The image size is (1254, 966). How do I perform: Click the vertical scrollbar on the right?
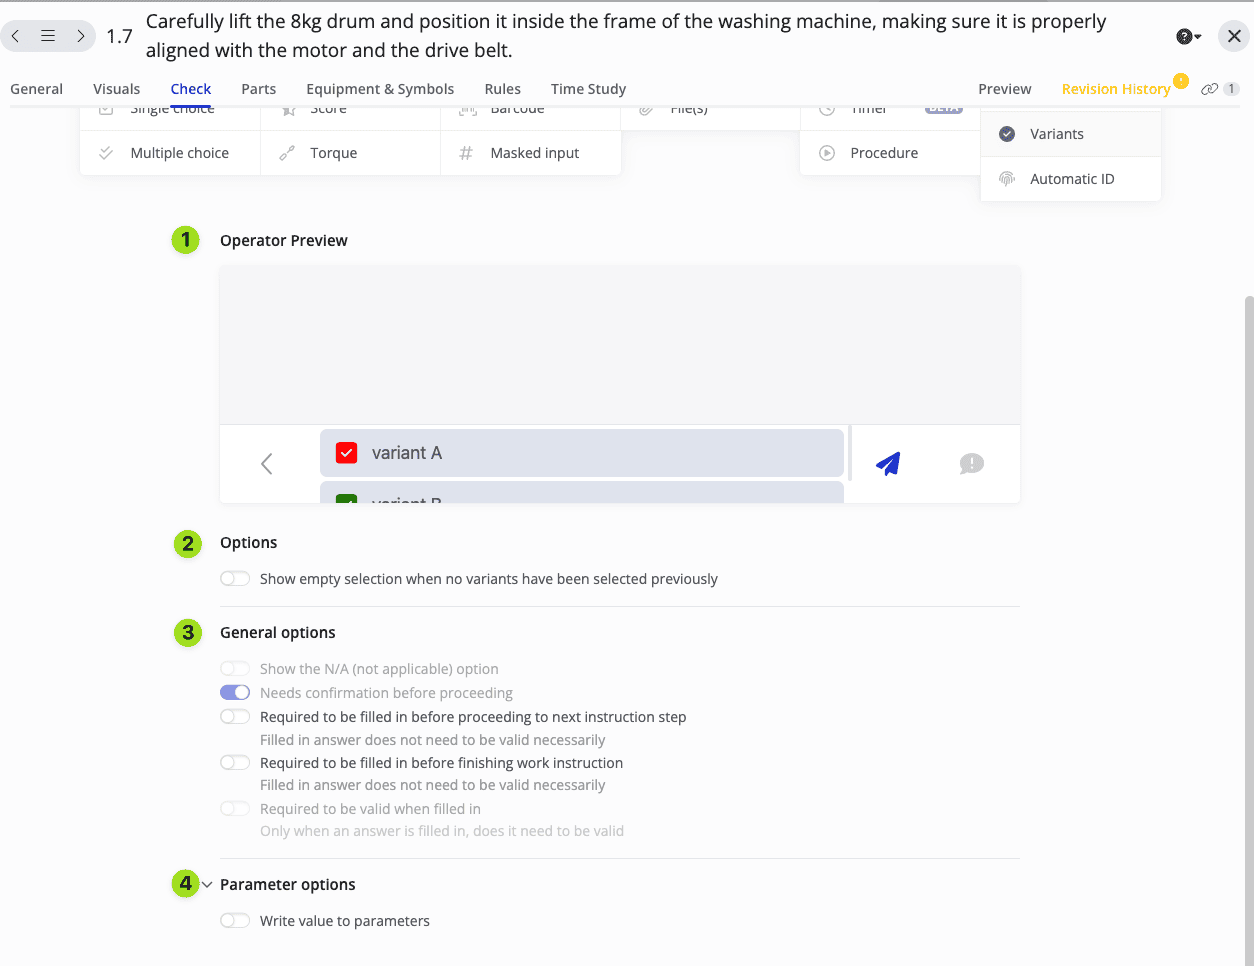(x=1248, y=600)
